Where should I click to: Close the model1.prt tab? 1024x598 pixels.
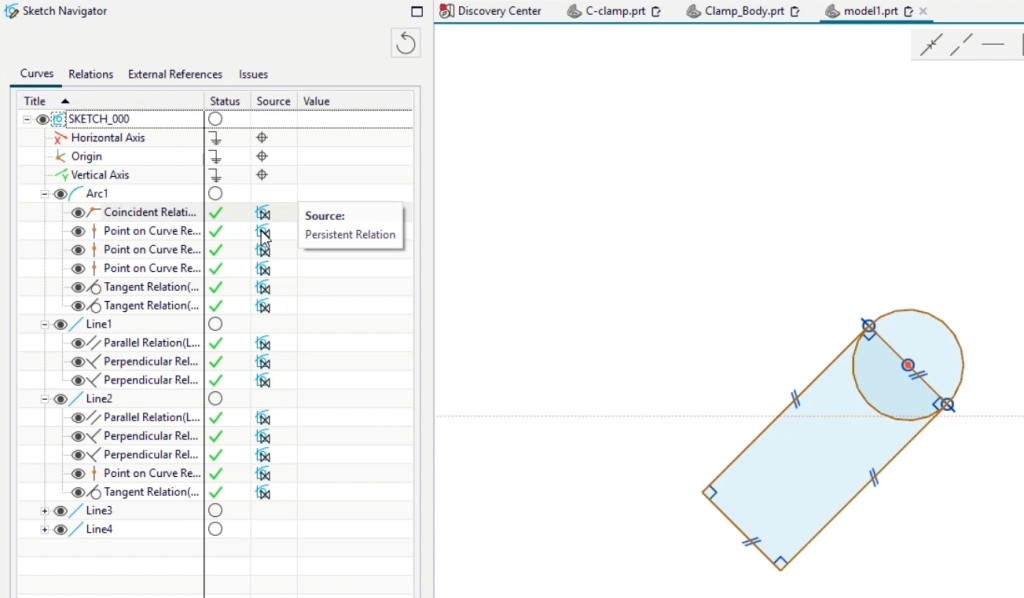click(x=923, y=11)
